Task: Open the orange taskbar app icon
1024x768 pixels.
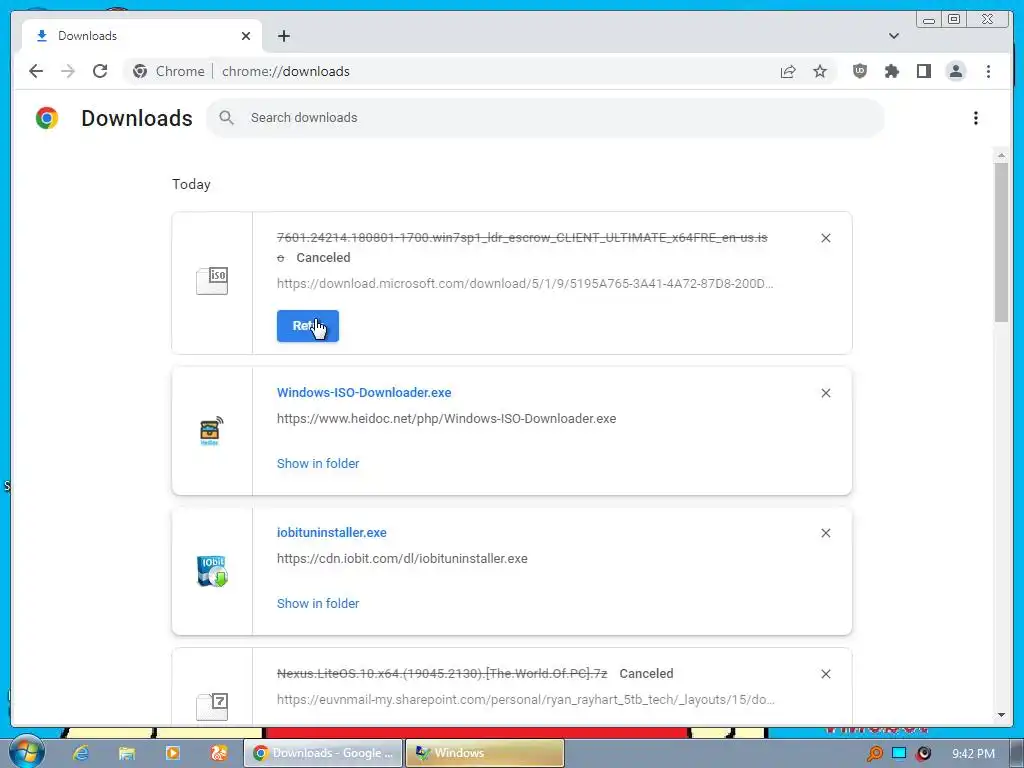Action: 219,753
